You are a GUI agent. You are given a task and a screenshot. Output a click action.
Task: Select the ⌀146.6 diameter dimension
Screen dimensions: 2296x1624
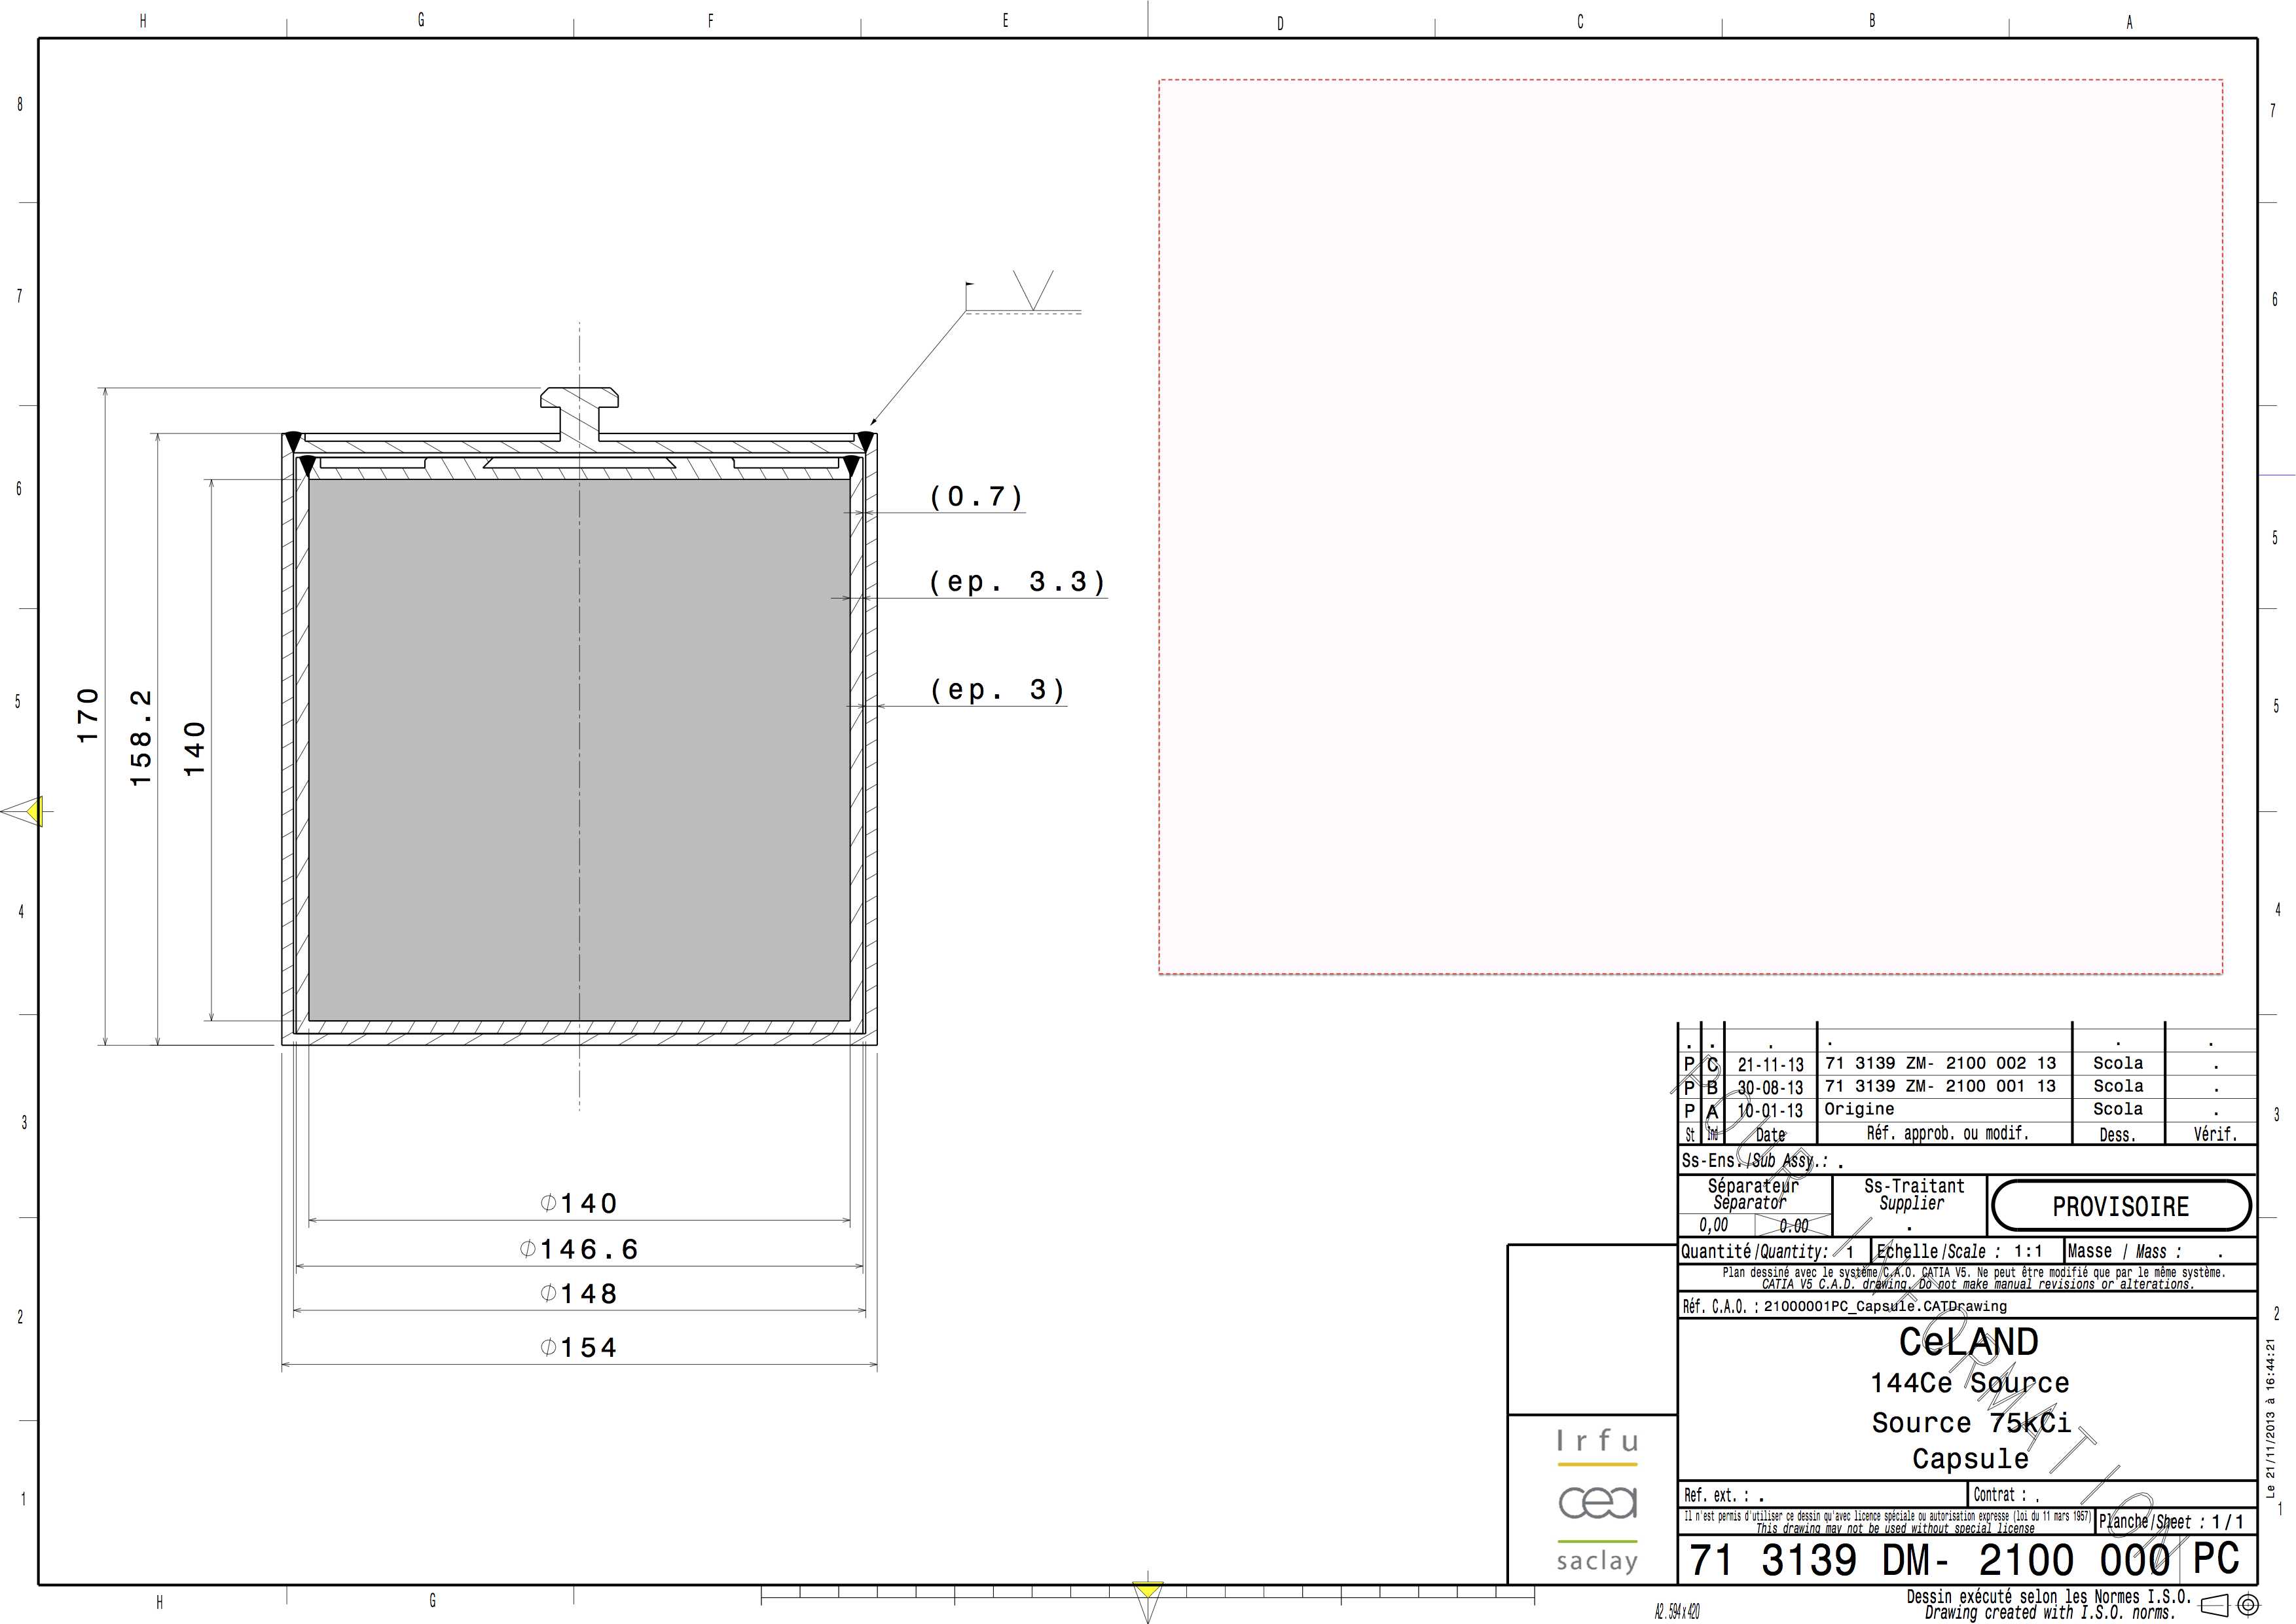(579, 1249)
